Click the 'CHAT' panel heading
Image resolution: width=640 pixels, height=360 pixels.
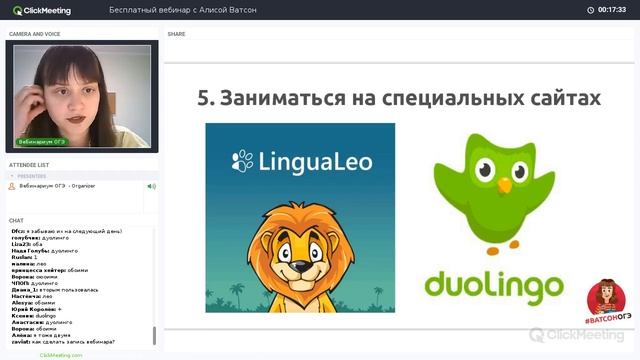click(16, 220)
